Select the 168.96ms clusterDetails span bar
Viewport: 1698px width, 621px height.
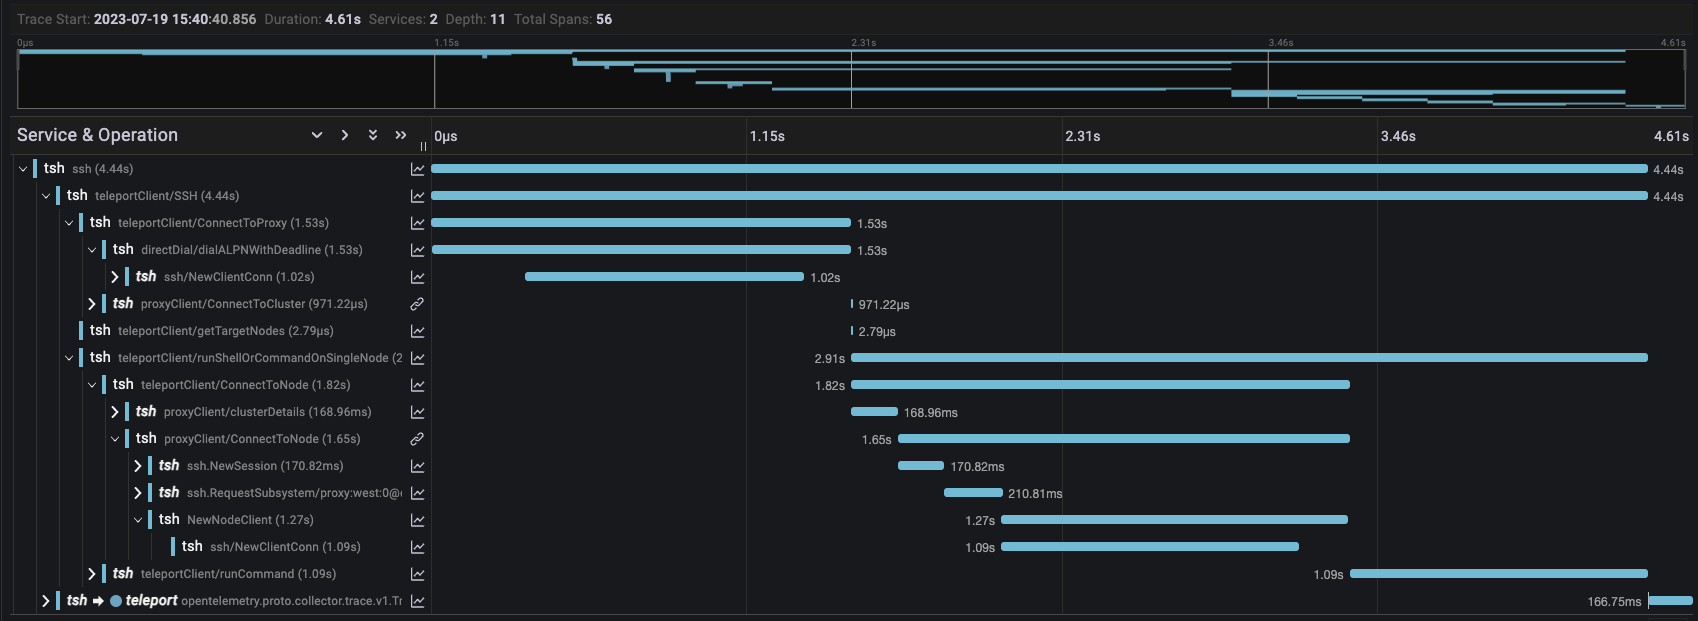pyautogui.click(x=874, y=412)
